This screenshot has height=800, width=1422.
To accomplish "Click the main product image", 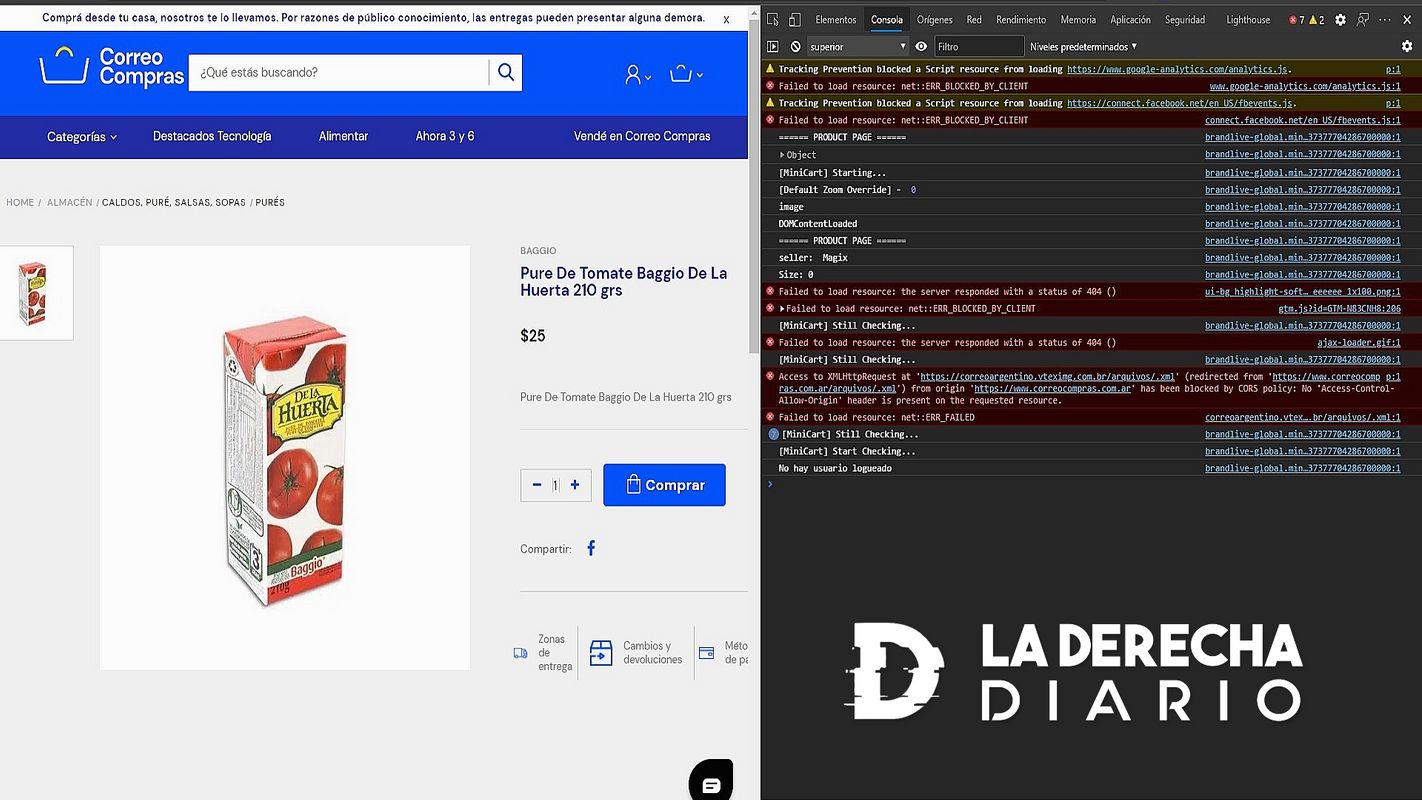I will pos(285,458).
